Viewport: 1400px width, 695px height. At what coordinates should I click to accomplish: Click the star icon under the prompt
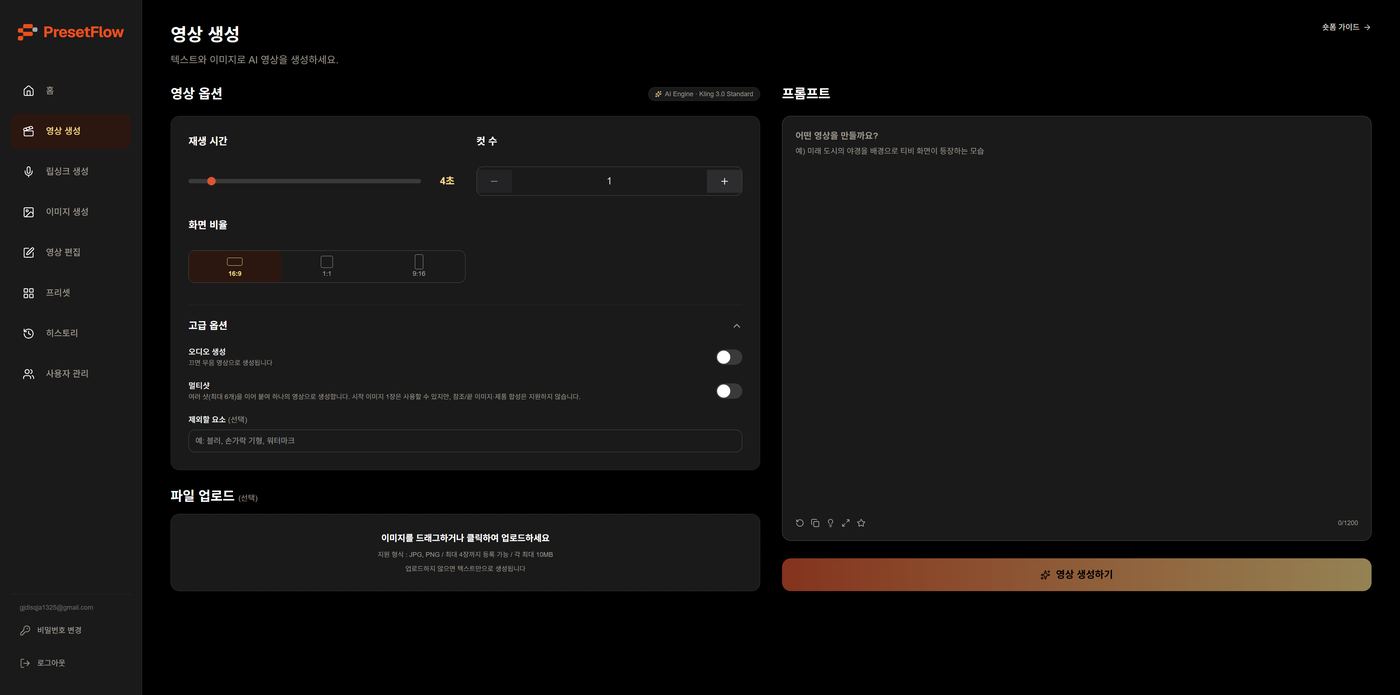point(861,523)
